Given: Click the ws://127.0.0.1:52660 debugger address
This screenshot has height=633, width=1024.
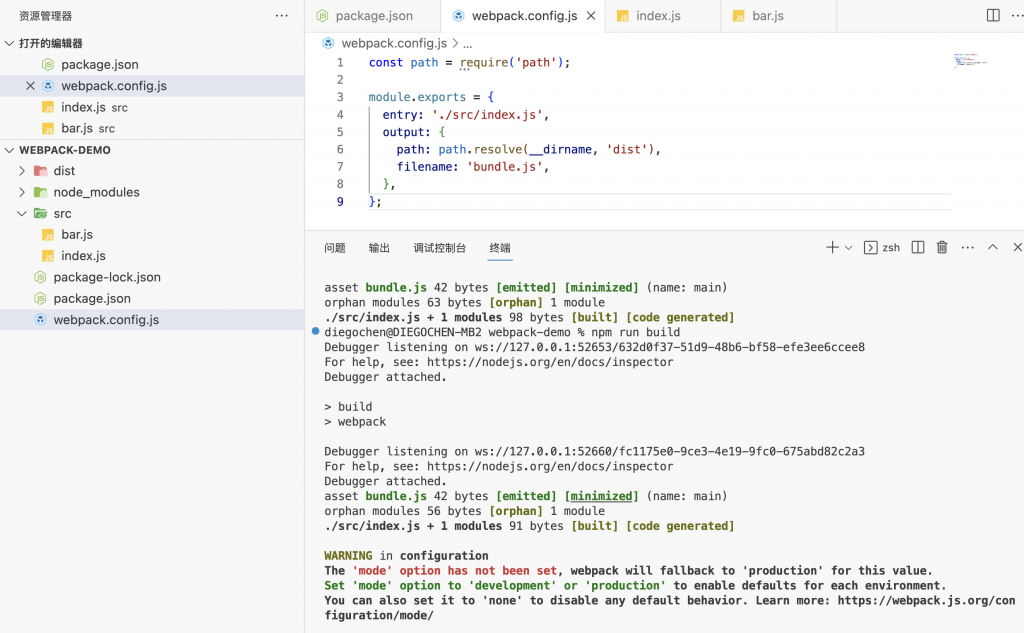Looking at the screenshot, I should tap(669, 451).
